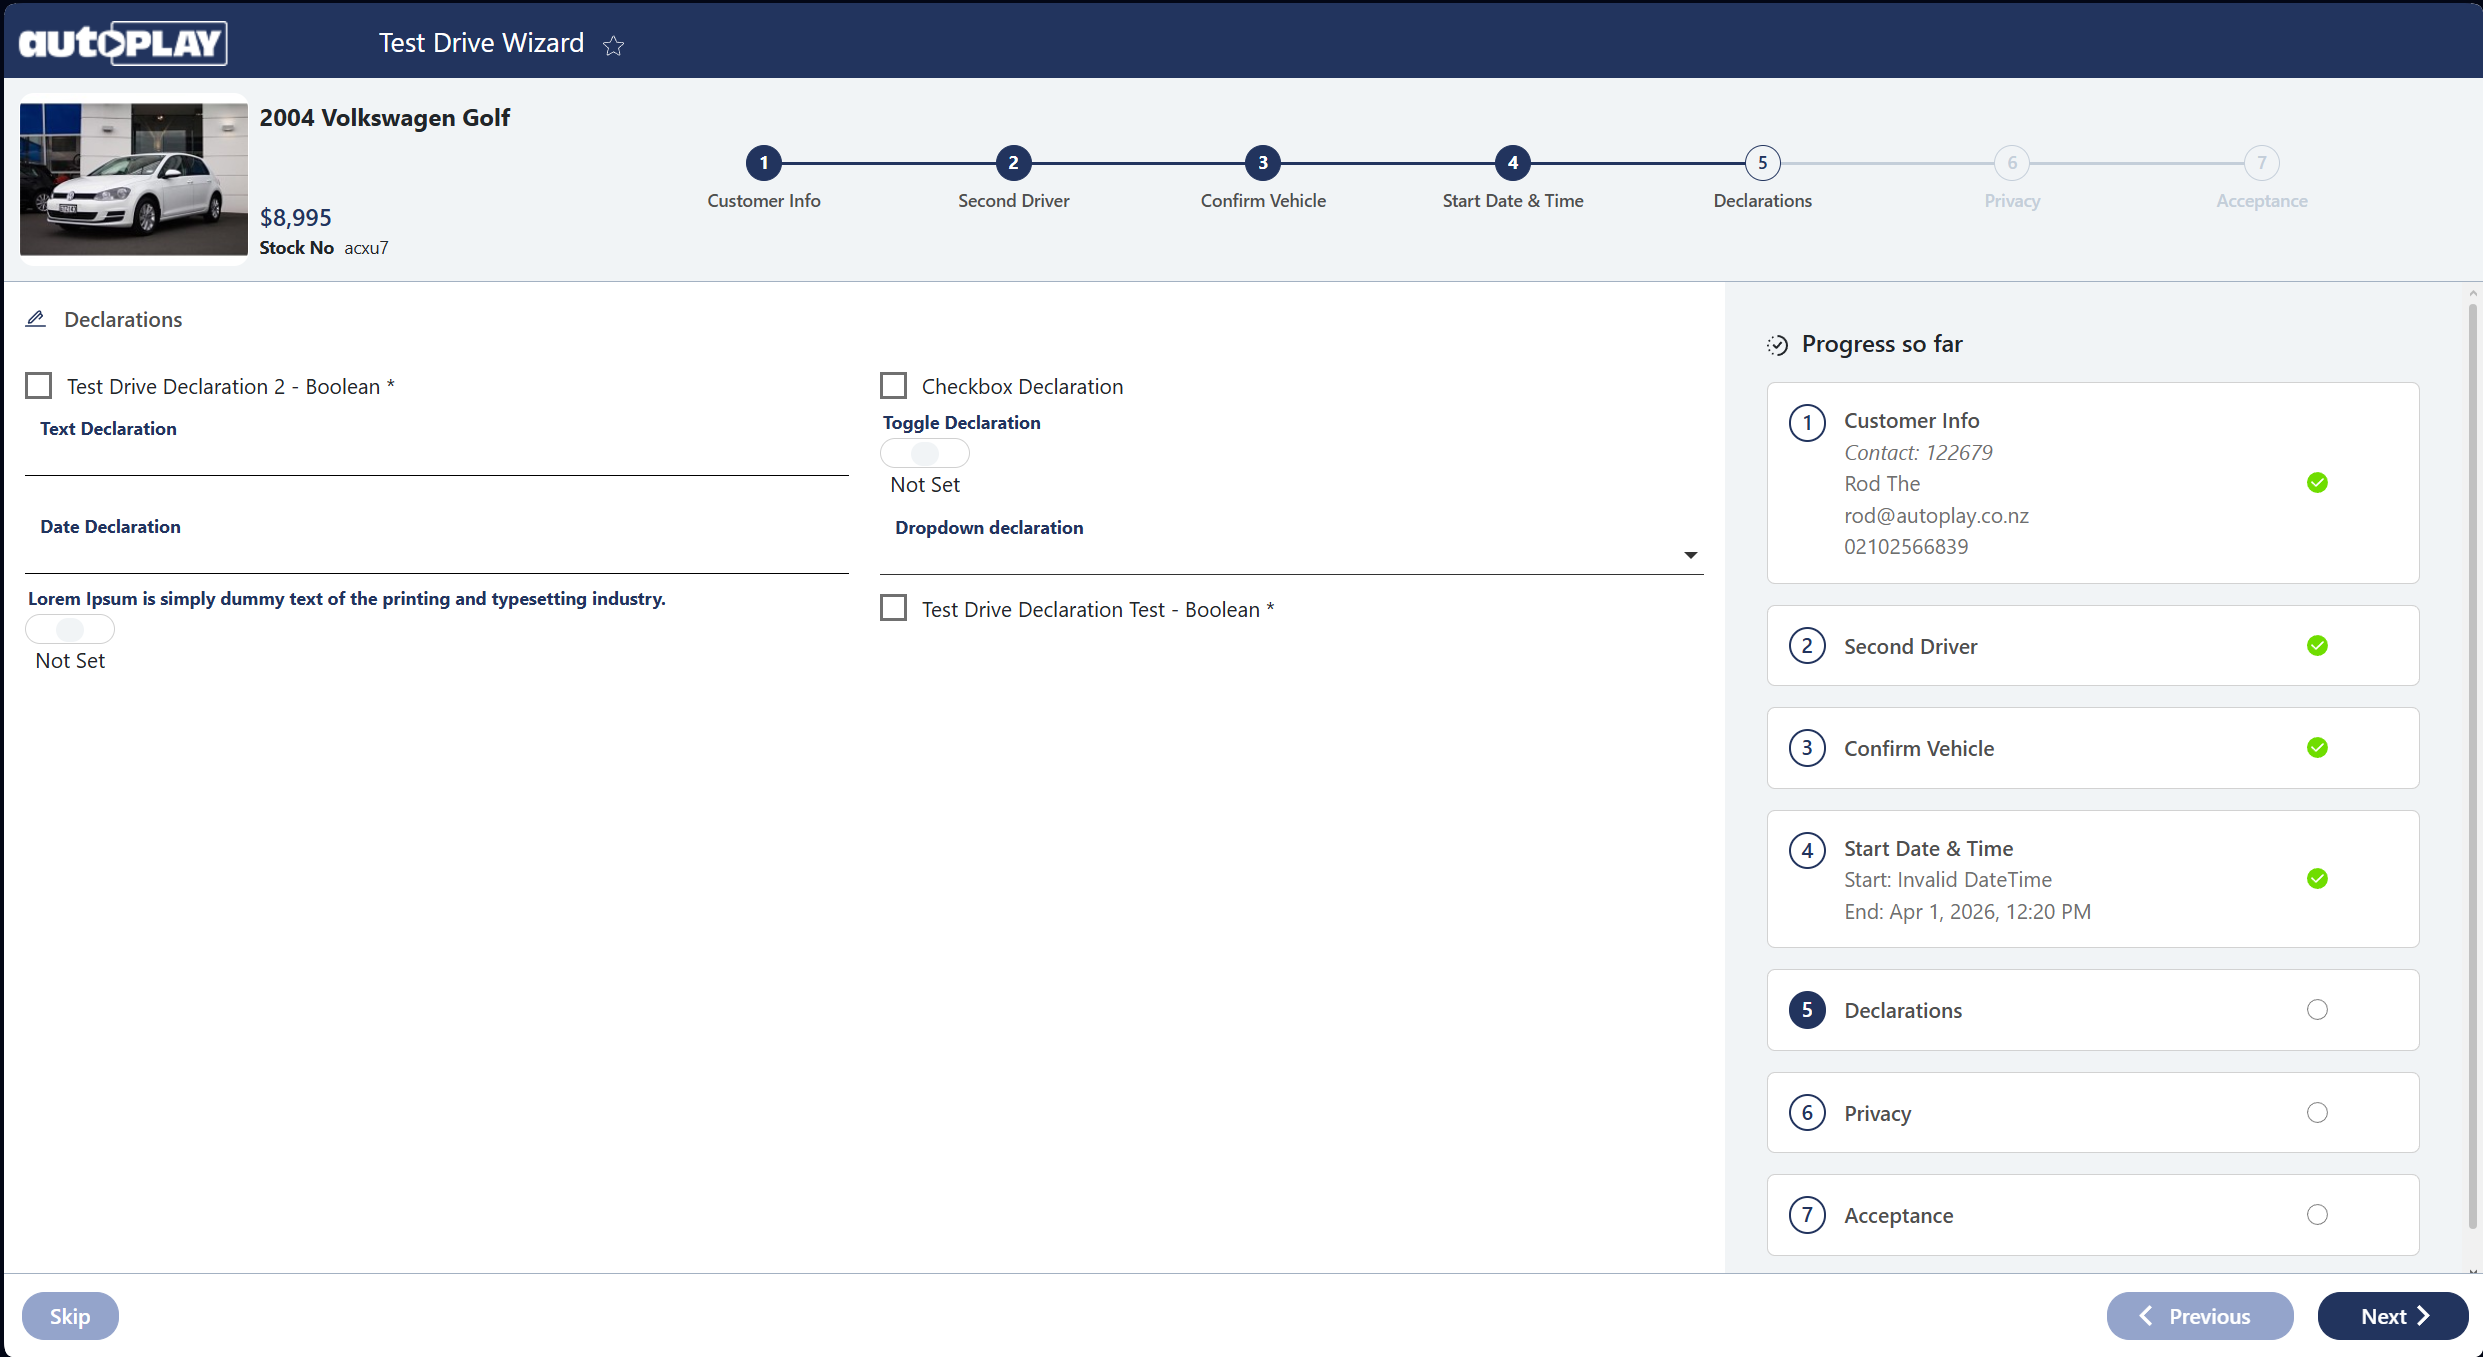Toggle the Lorem Ipsum declaration switch
The height and width of the screenshot is (1357, 2483).
click(70, 630)
